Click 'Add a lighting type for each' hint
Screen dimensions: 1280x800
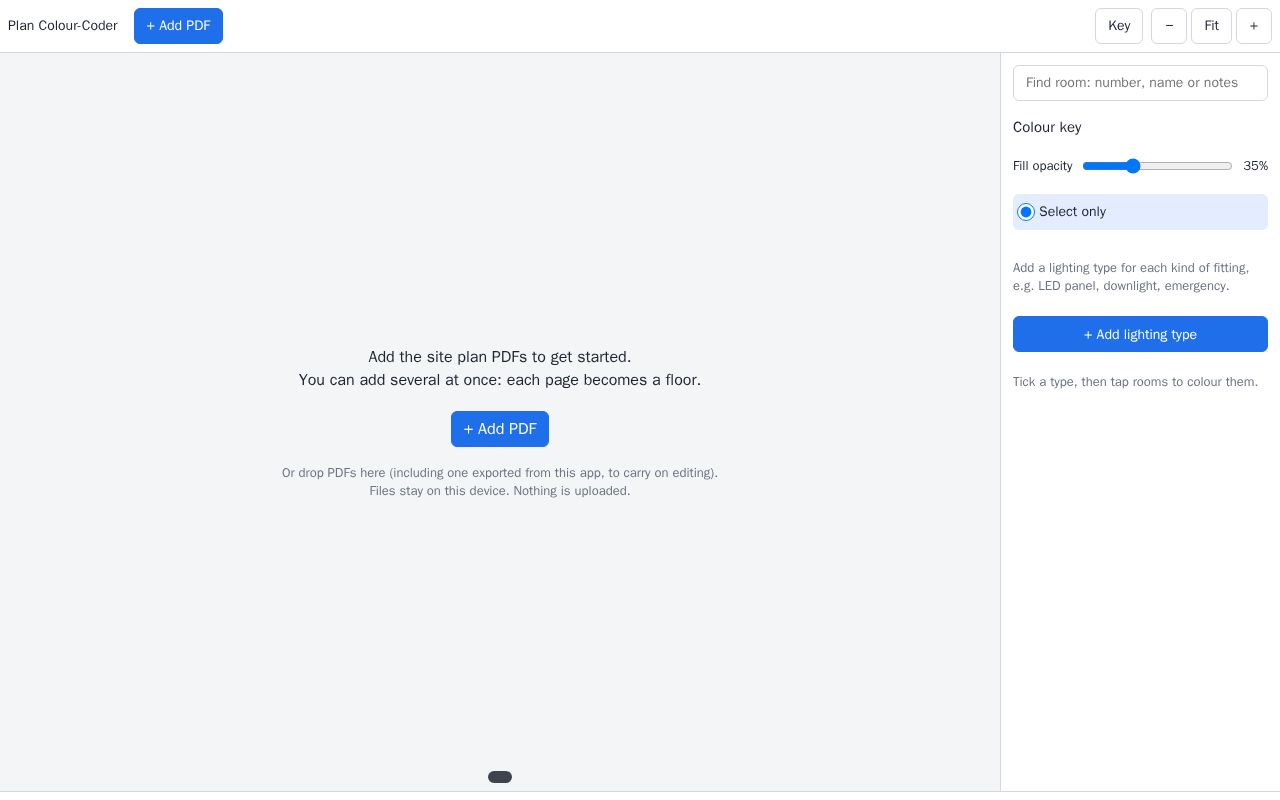pyautogui.click(x=1131, y=277)
